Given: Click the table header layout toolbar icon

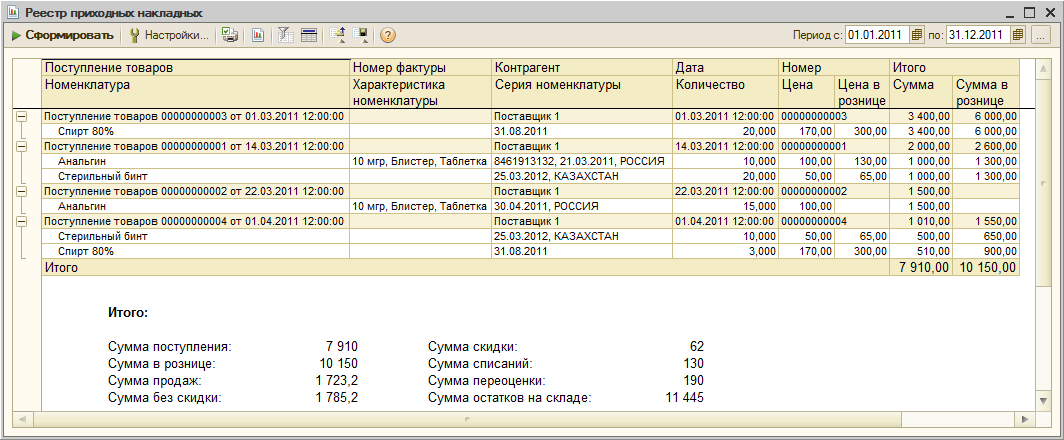Looking at the screenshot, I should pyautogui.click(x=309, y=36).
